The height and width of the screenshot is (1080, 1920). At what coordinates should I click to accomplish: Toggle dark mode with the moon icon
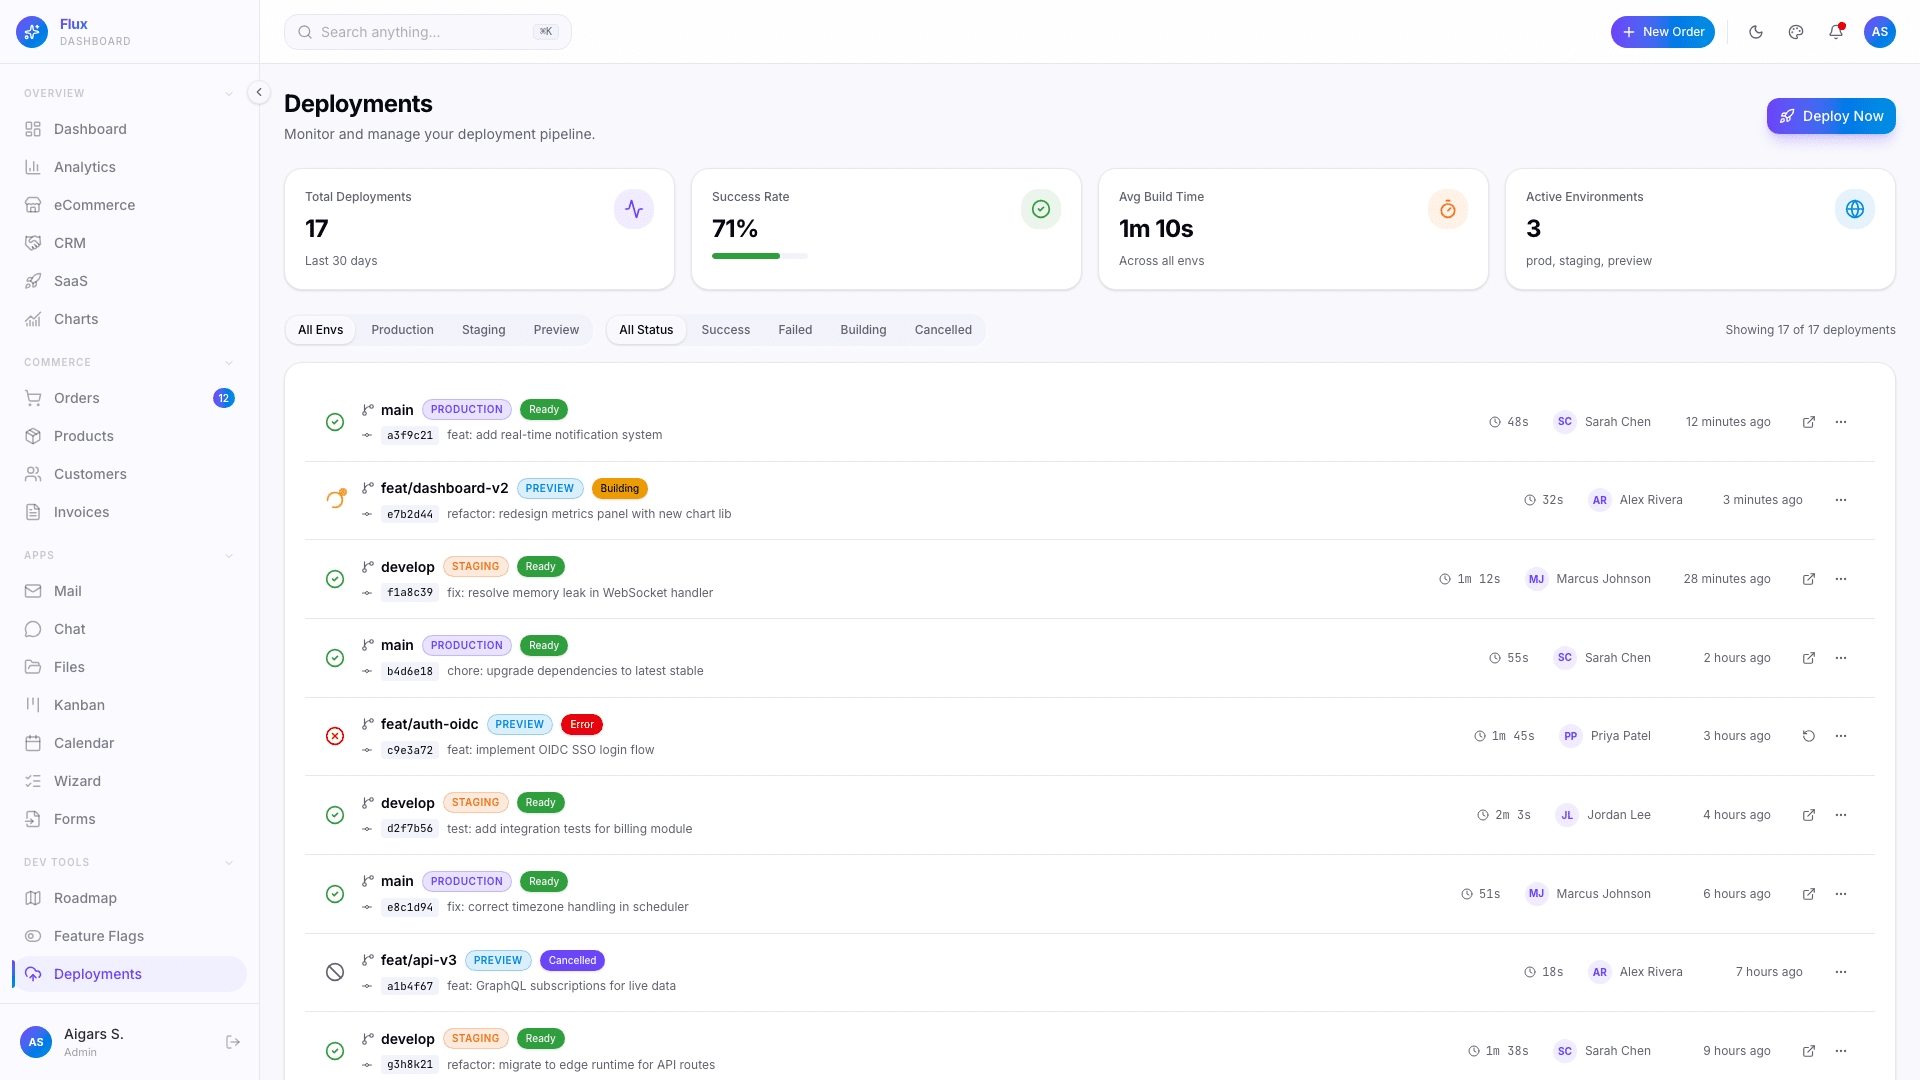[x=1756, y=32]
